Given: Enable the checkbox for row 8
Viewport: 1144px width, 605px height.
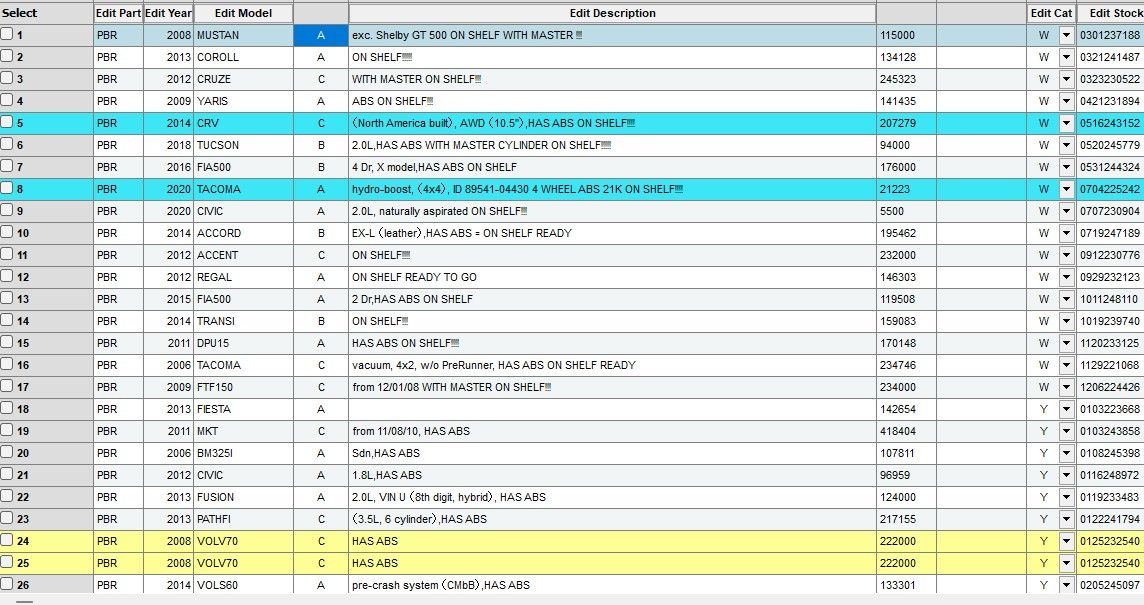Looking at the screenshot, I should 7,188.
